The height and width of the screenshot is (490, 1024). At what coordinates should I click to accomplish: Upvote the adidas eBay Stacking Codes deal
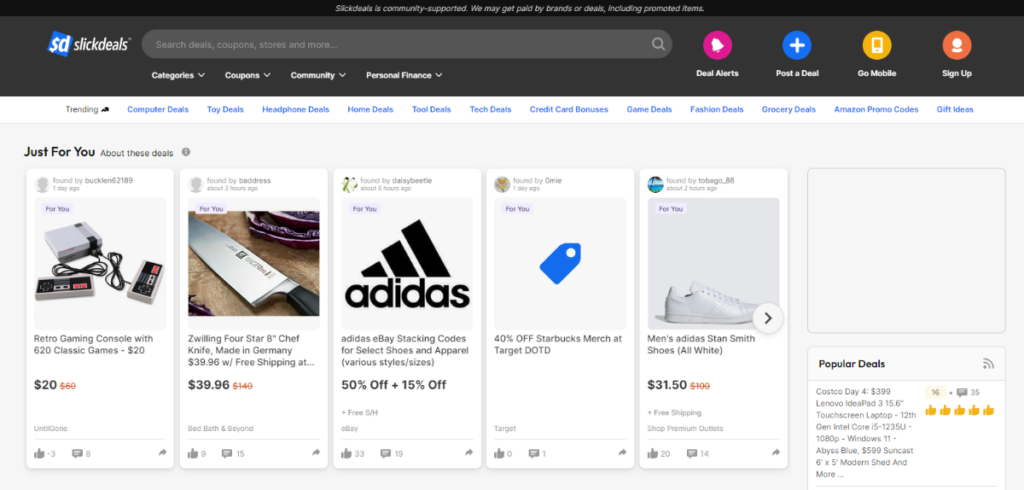coord(346,453)
